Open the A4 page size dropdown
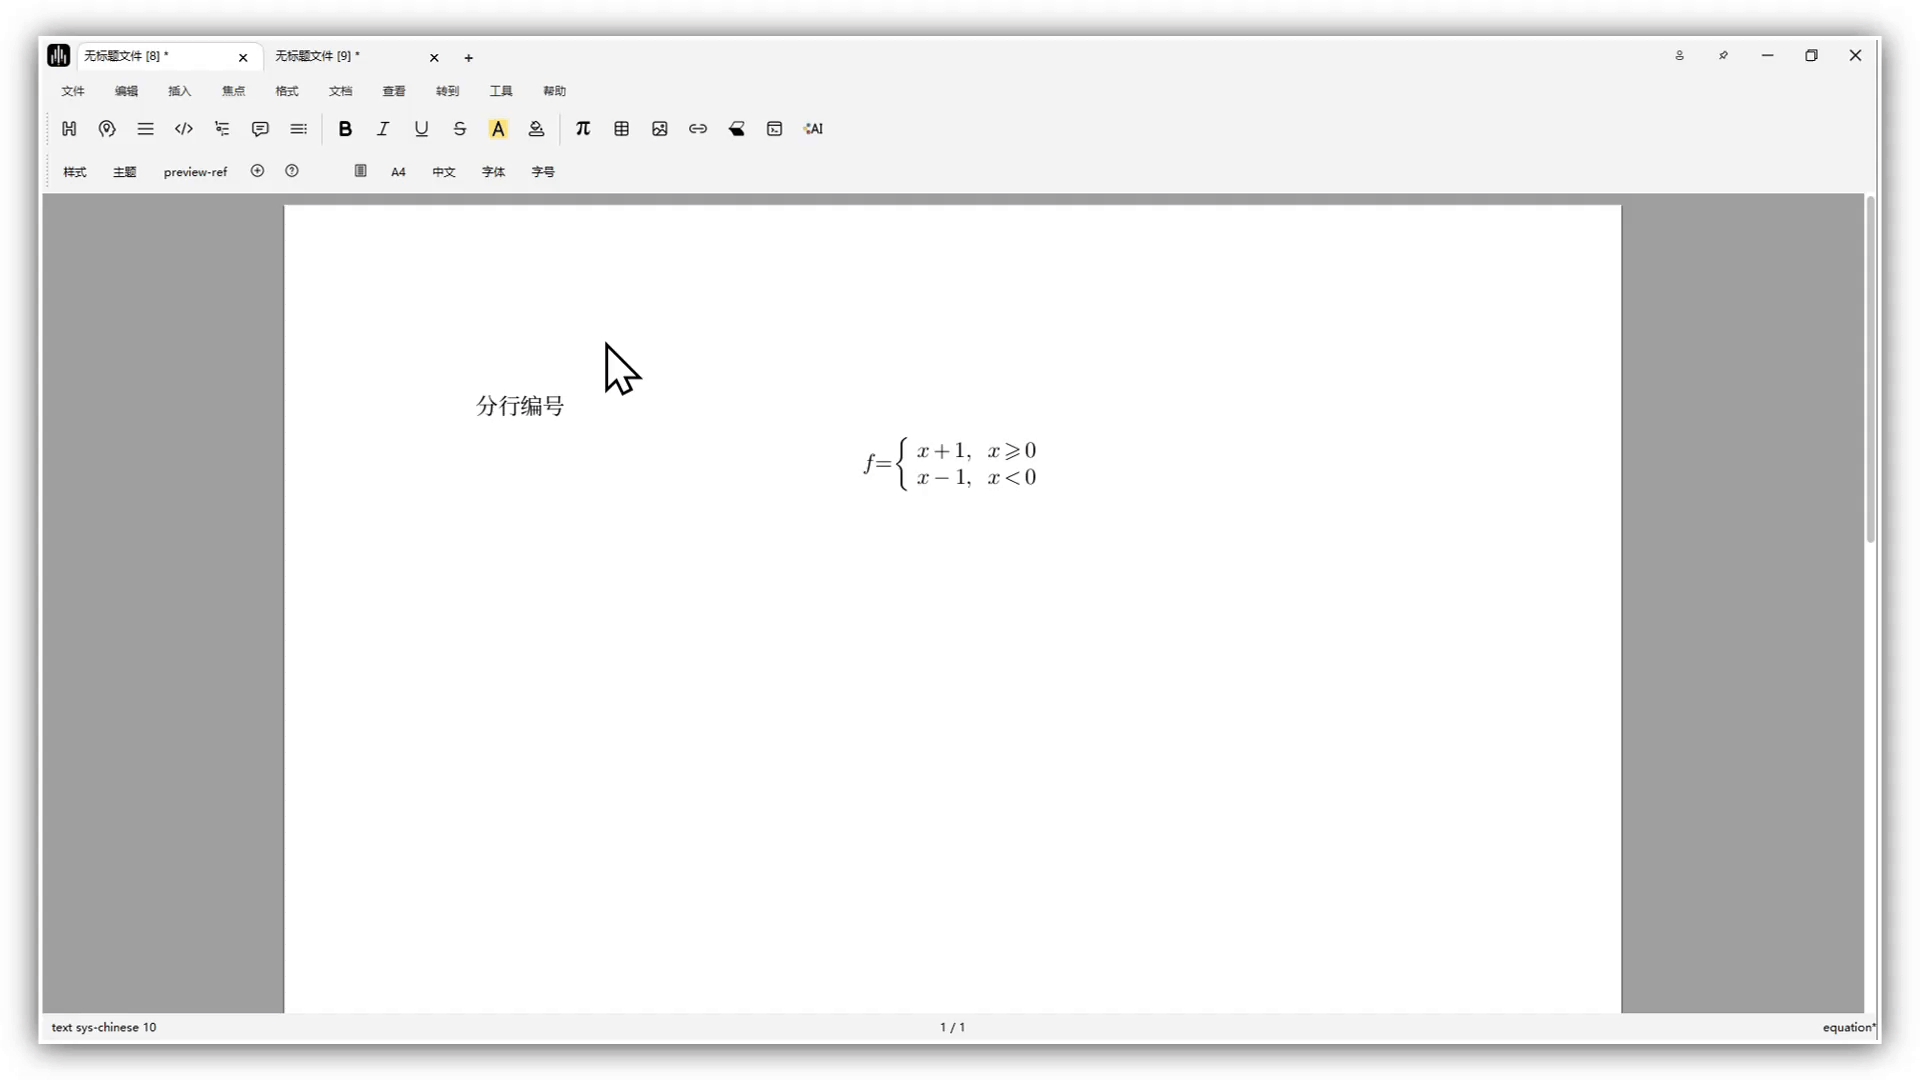This screenshot has width=1920, height=1080. [398, 172]
